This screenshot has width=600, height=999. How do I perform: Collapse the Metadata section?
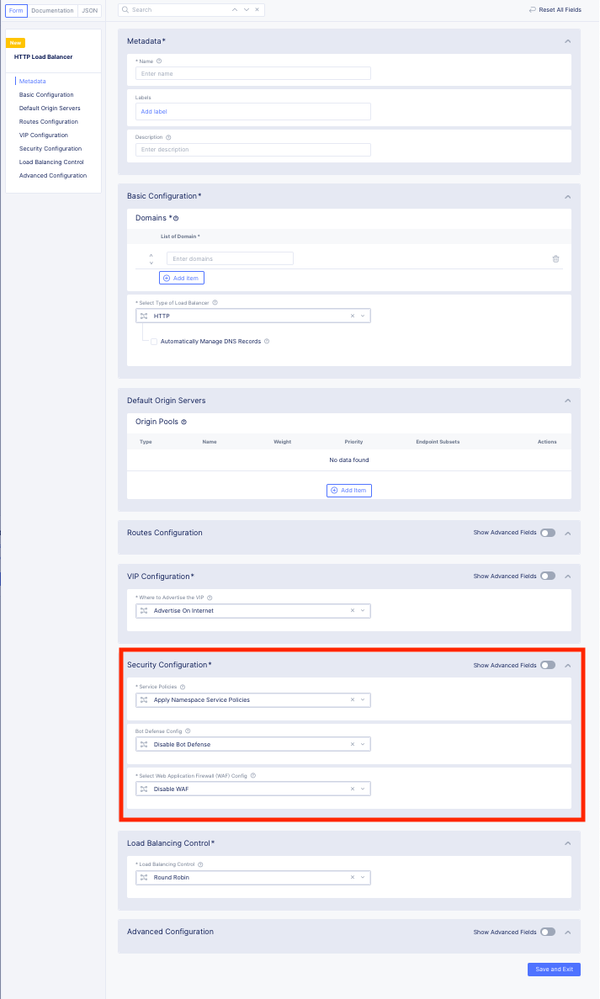568,41
